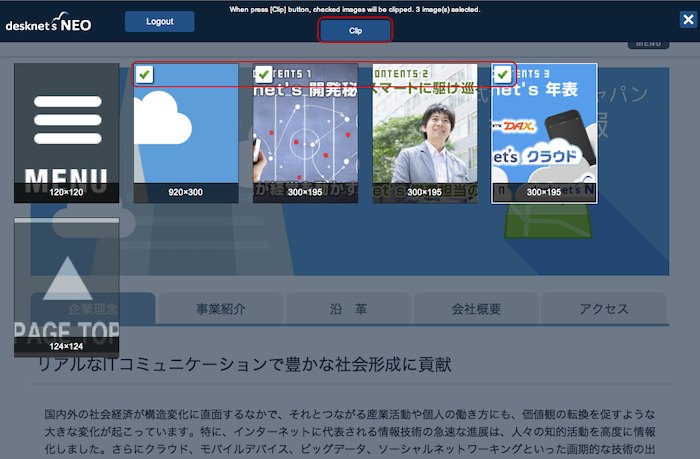
Task: Close the clipping overlay with the X
Action: click(x=688, y=20)
